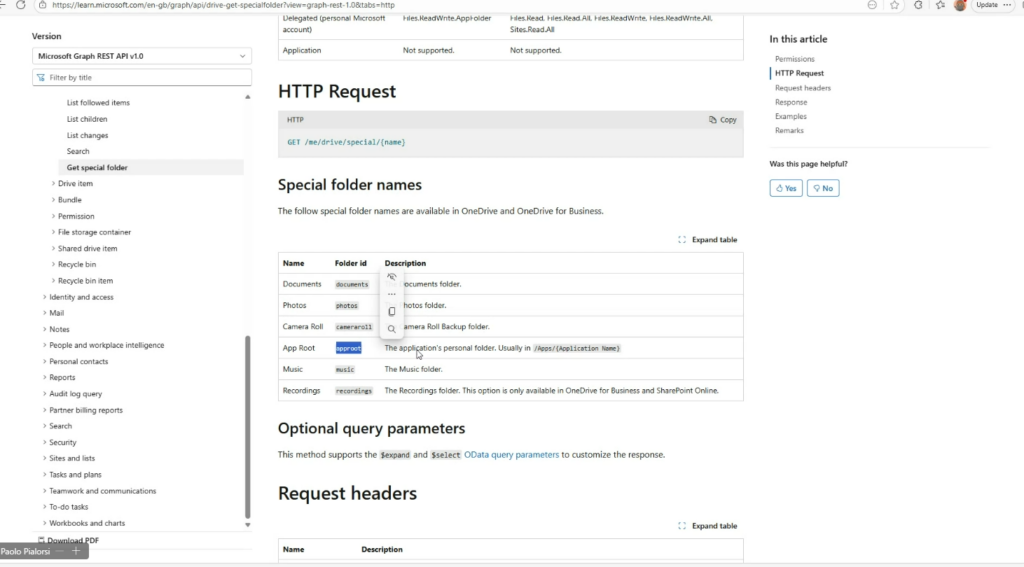This screenshot has width=1024, height=567.
Task: Click the recordings folder id cell
Action: tap(353, 391)
